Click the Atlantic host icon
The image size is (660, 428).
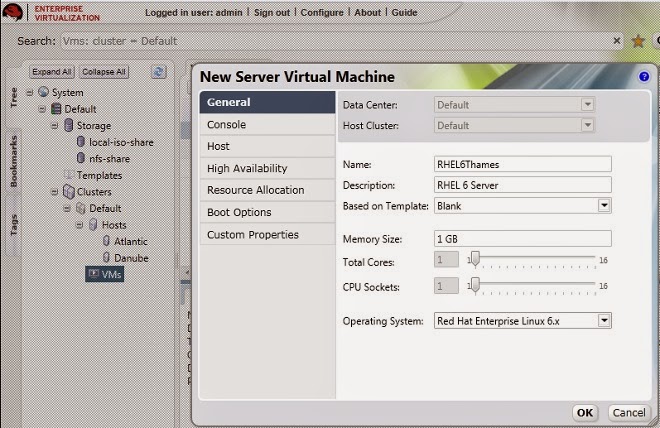[106, 241]
